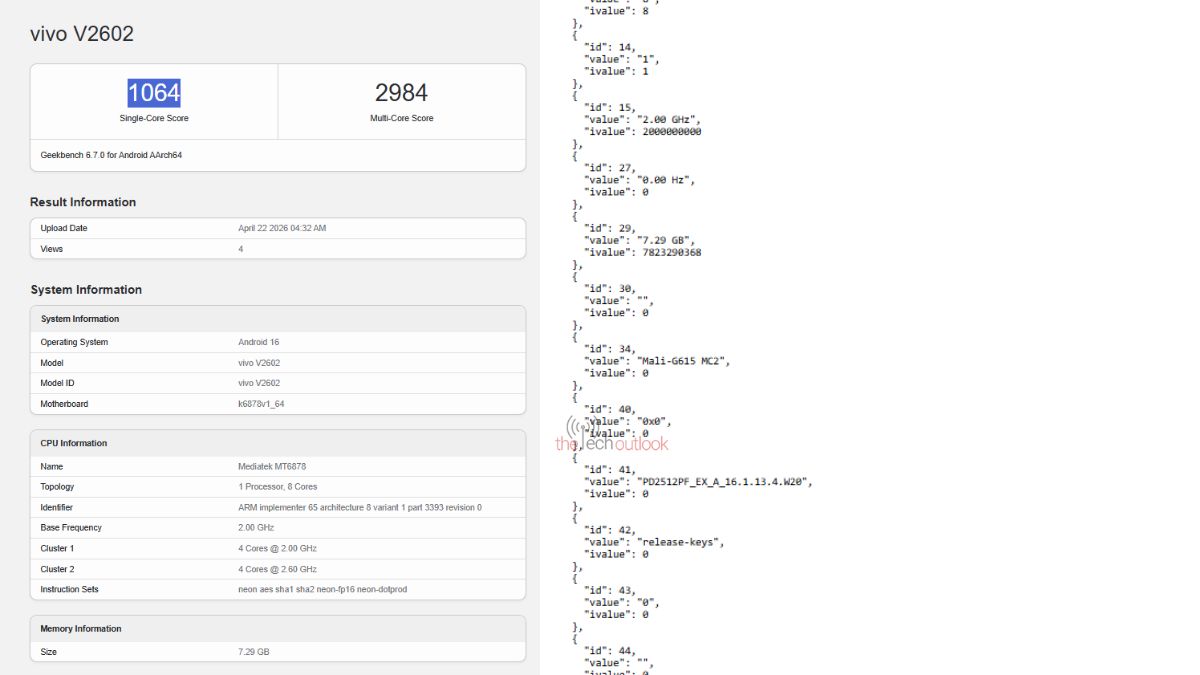Click the vivo V2602 page title
Screen dimensions: 1200x675
(x=82, y=34)
